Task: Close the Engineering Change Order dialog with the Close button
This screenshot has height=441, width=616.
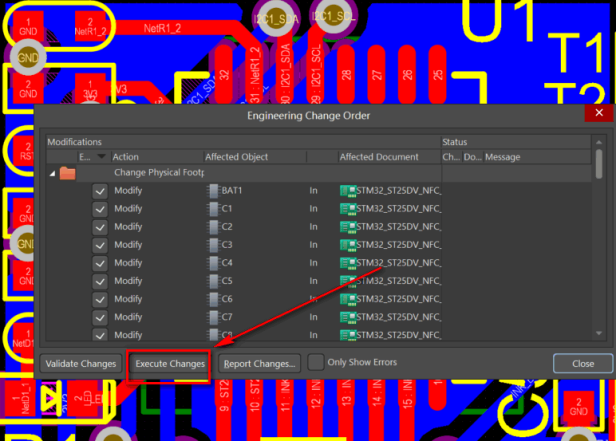Action: coord(582,364)
